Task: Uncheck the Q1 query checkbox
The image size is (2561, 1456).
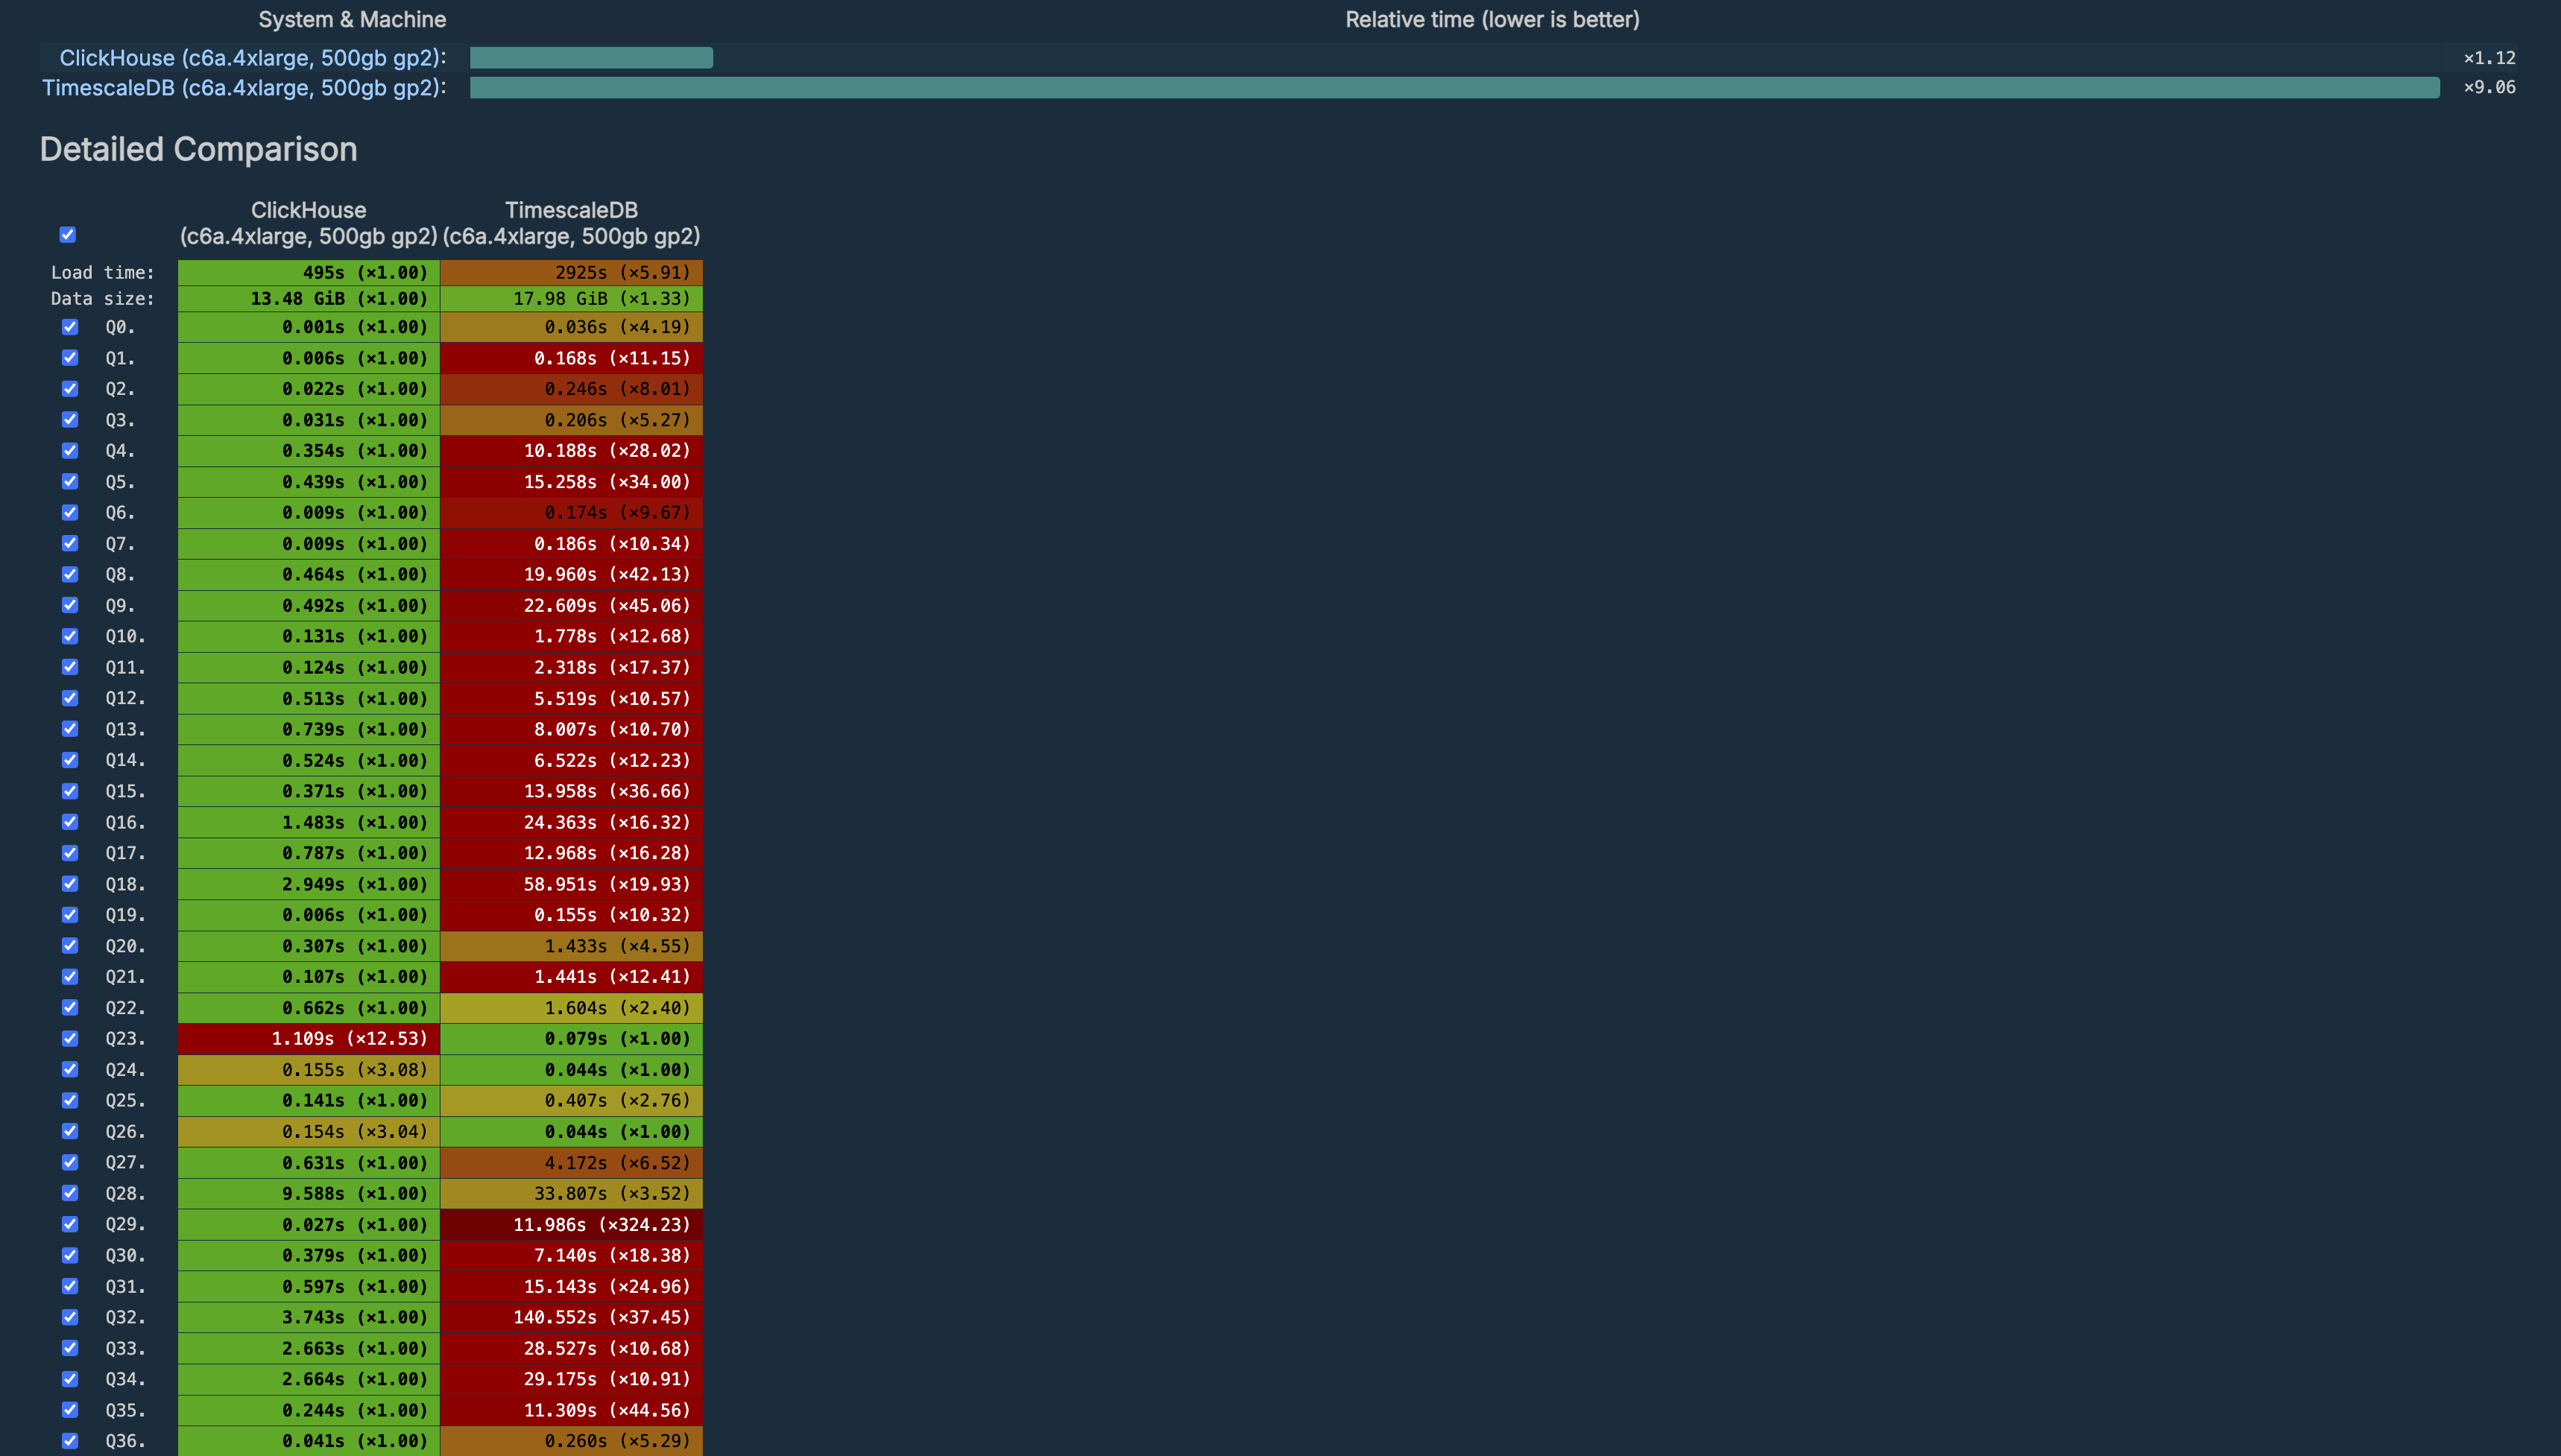Action: 70,358
